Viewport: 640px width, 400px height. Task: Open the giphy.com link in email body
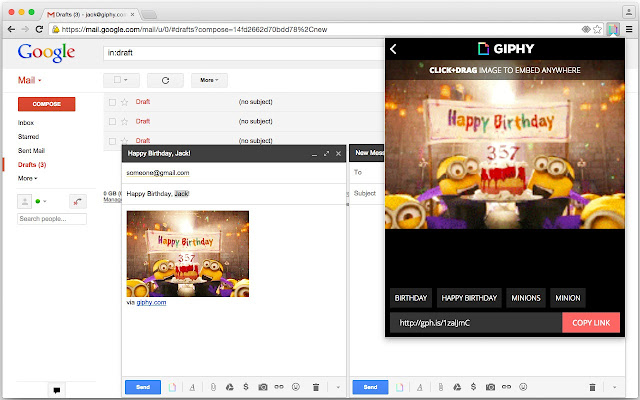tap(151, 302)
